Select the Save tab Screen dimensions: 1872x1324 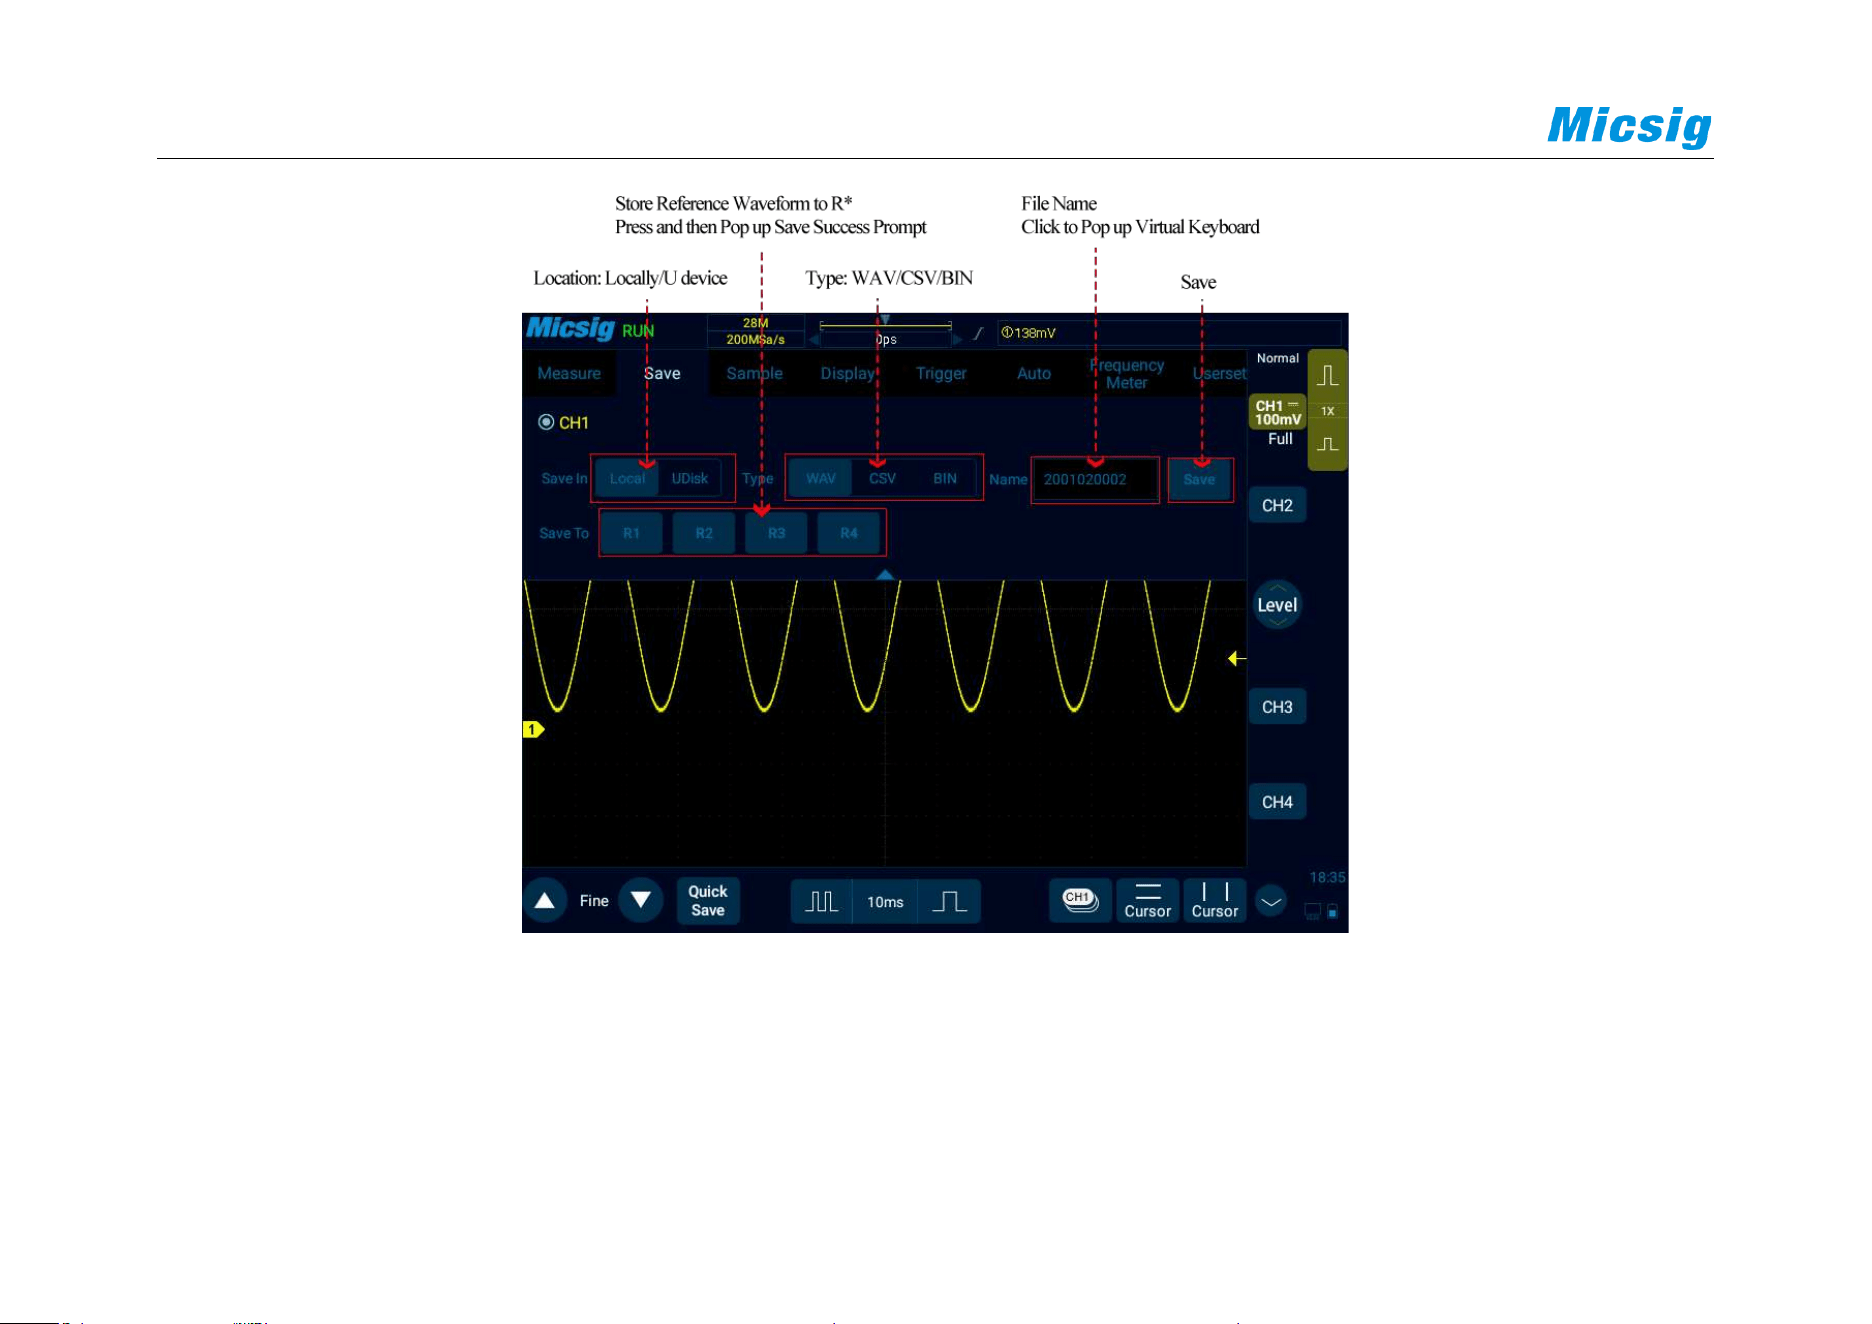(662, 373)
